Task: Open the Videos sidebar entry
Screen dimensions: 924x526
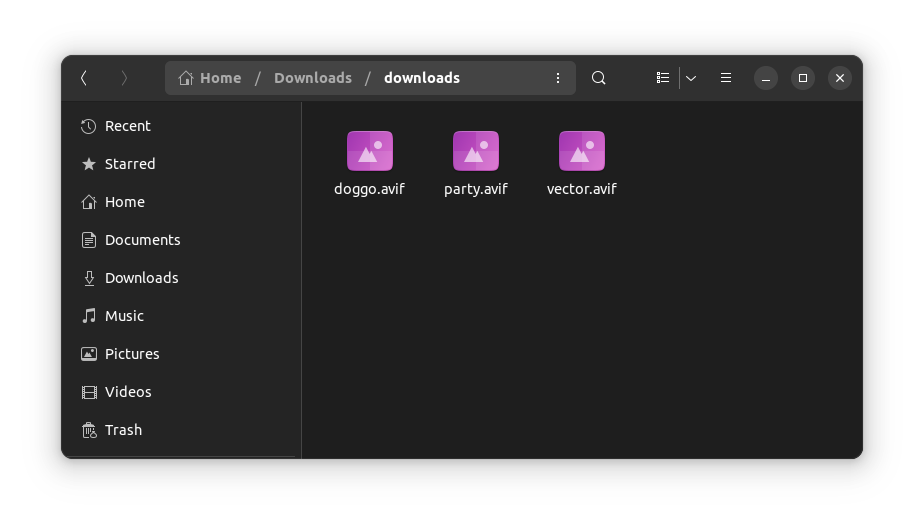Action: (x=127, y=392)
